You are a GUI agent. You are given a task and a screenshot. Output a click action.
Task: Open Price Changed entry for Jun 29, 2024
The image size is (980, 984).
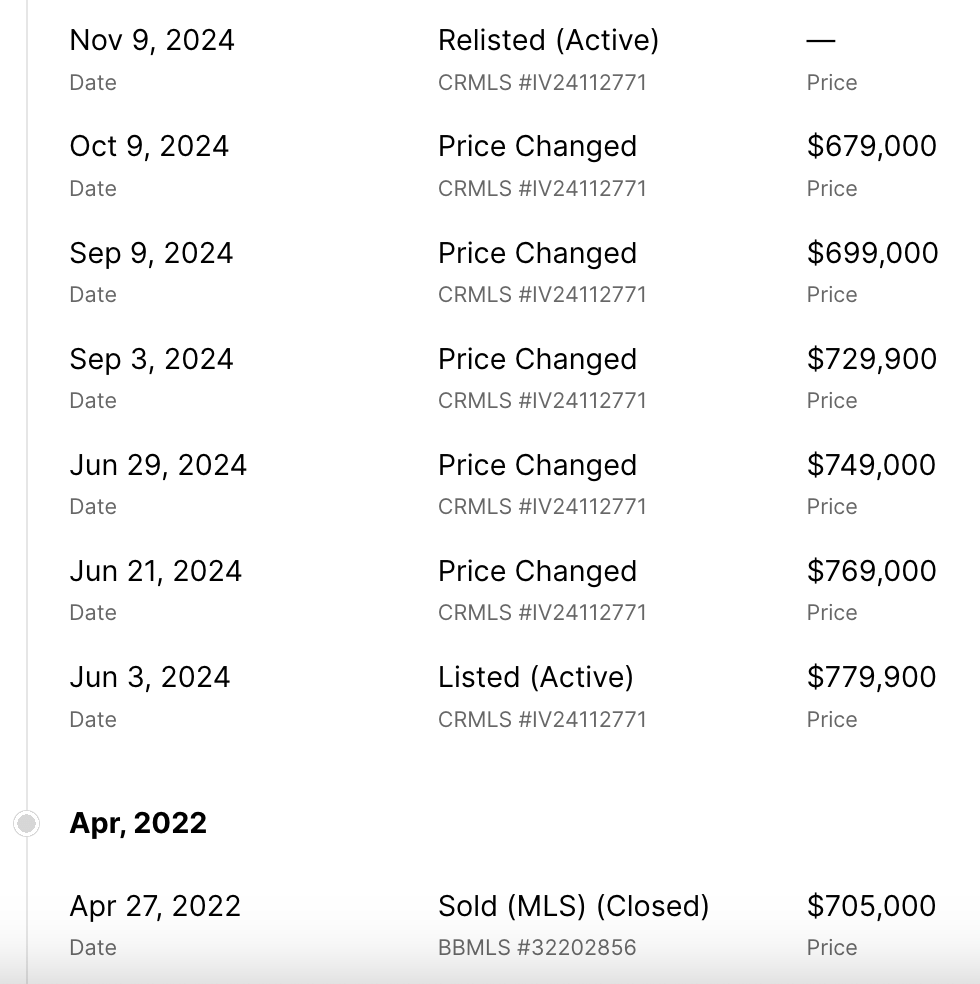pyautogui.click(x=537, y=465)
